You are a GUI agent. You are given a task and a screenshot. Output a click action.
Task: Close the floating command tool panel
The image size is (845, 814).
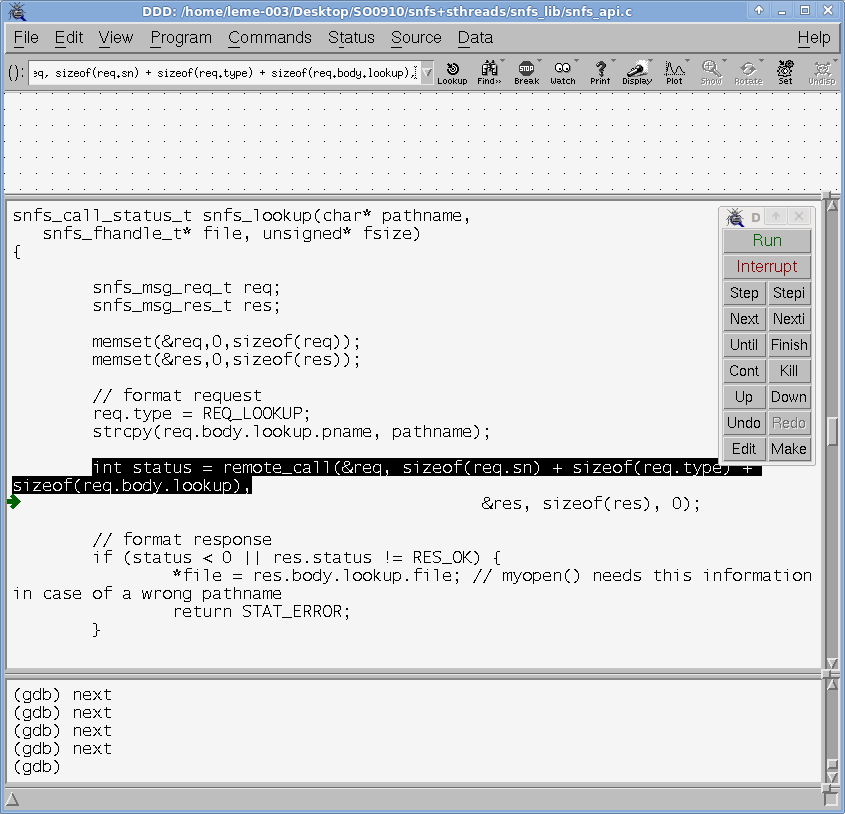799,217
